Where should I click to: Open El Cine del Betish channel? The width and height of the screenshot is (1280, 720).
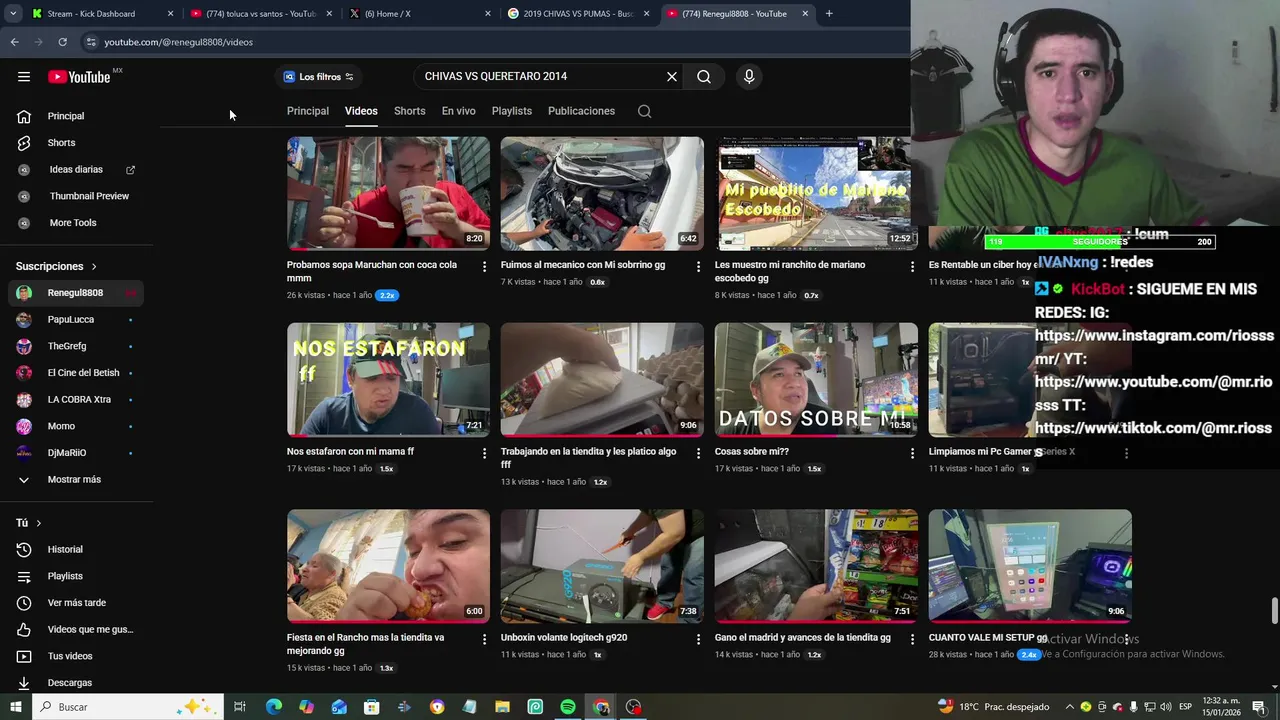(76, 373)
